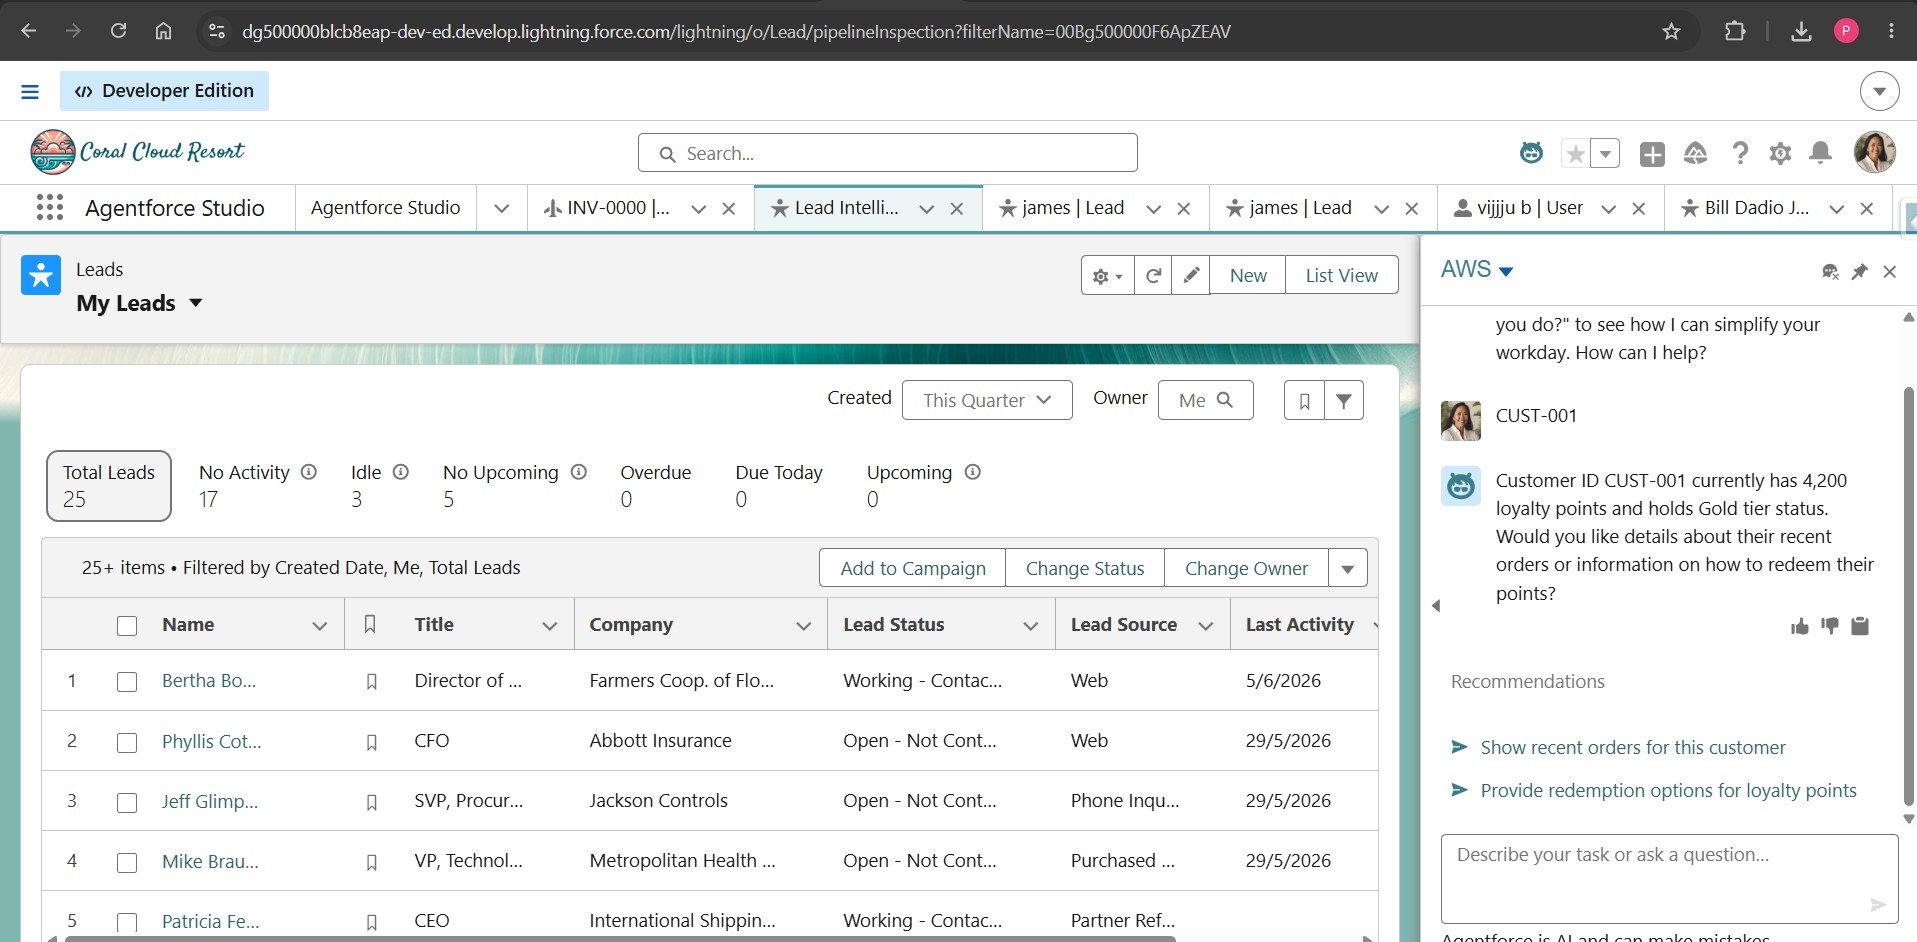1917x942 pixels.
Task: Open the notifications bell
Action: pos(1820,153)
